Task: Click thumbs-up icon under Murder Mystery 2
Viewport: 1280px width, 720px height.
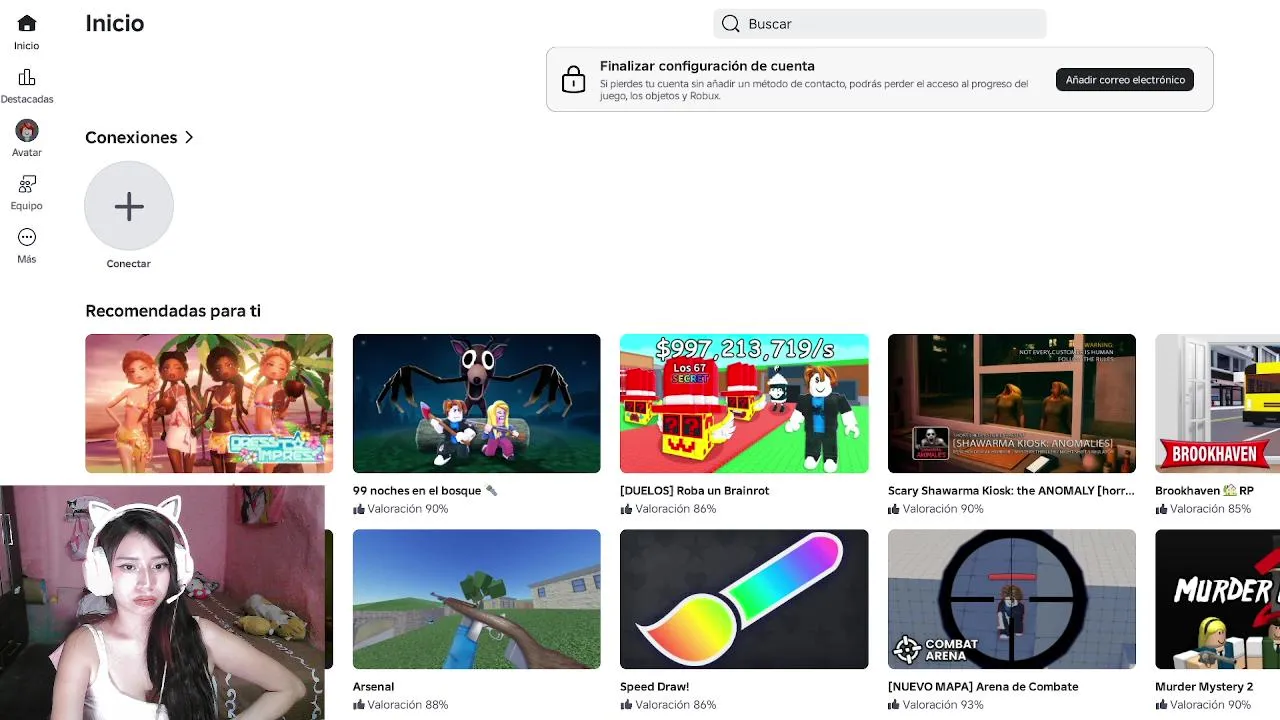Action: (1161, 705)
